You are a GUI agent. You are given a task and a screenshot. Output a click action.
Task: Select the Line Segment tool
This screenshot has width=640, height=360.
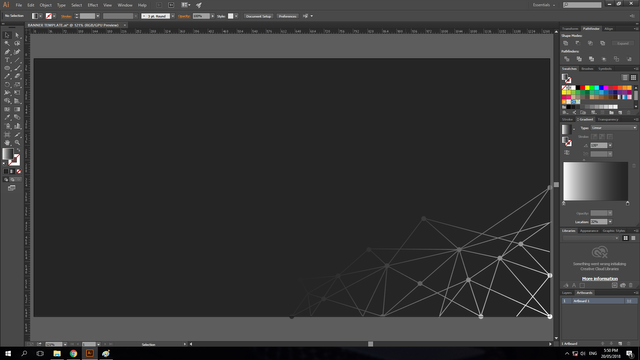pyautogui.click(x=17, y=60)
